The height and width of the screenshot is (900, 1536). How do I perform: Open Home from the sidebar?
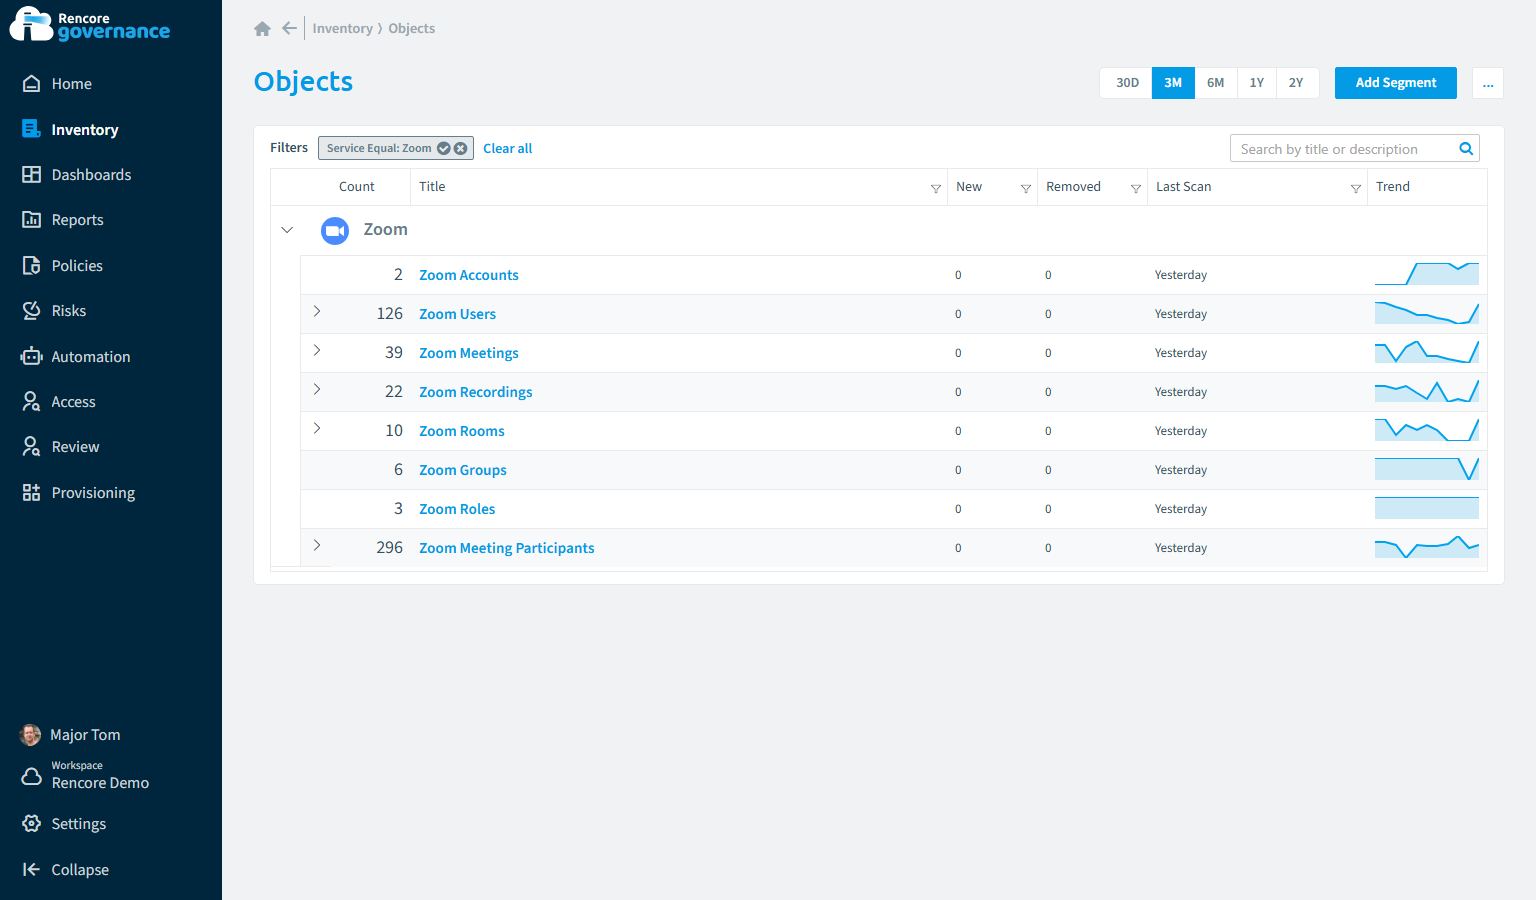pyautogui.click(x=71, y=84)
